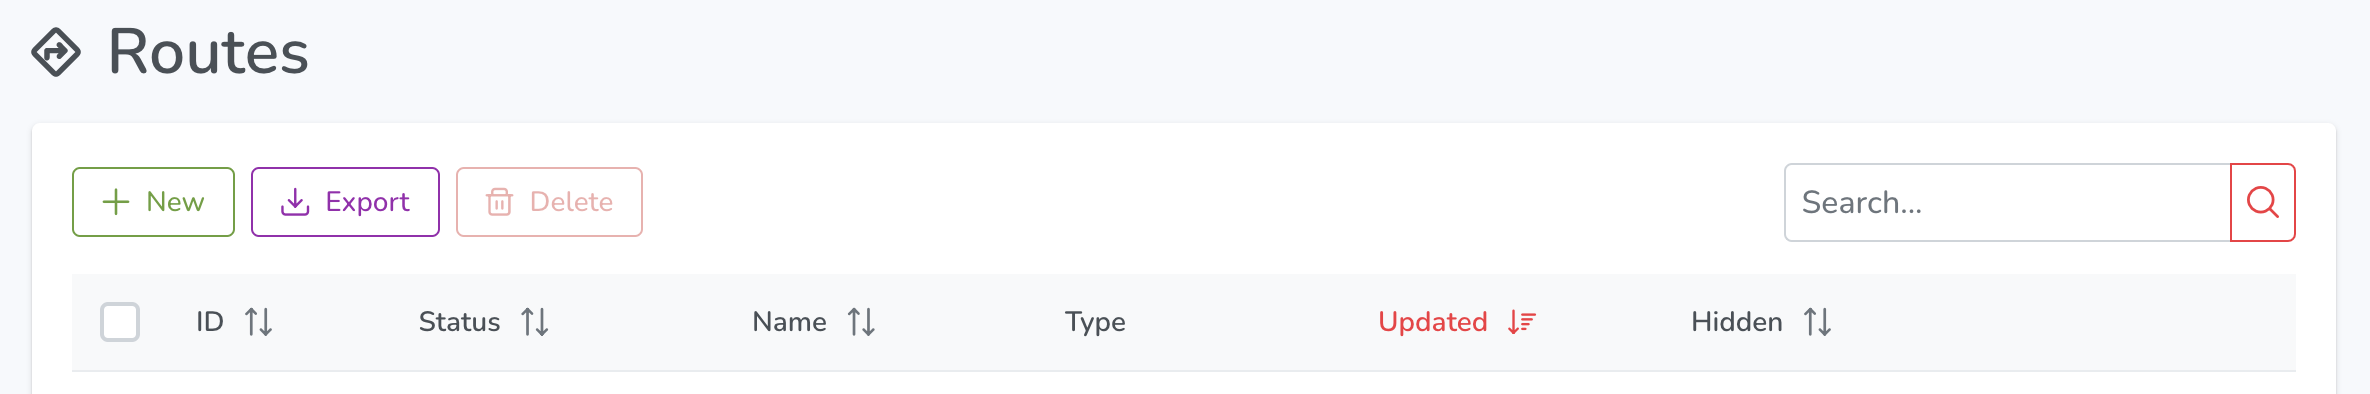The height and width of the screenshot is (394, 2370).
Task: Click the Name column header text
Action: [789, 322]
